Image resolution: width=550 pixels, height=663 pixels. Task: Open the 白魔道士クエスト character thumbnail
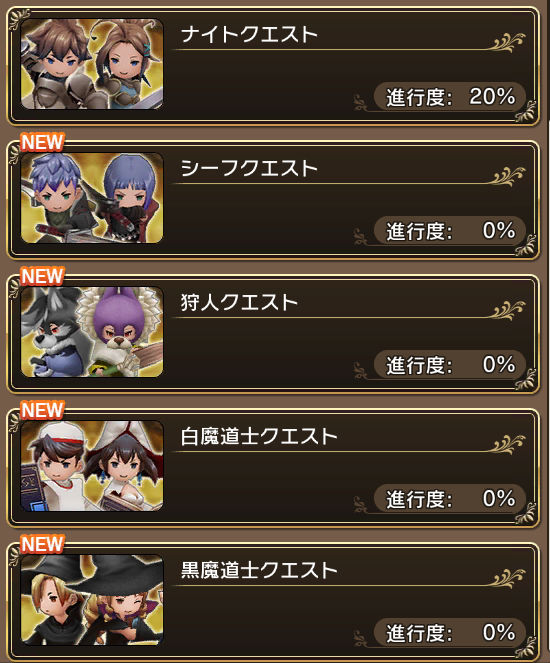coord(92,466)
